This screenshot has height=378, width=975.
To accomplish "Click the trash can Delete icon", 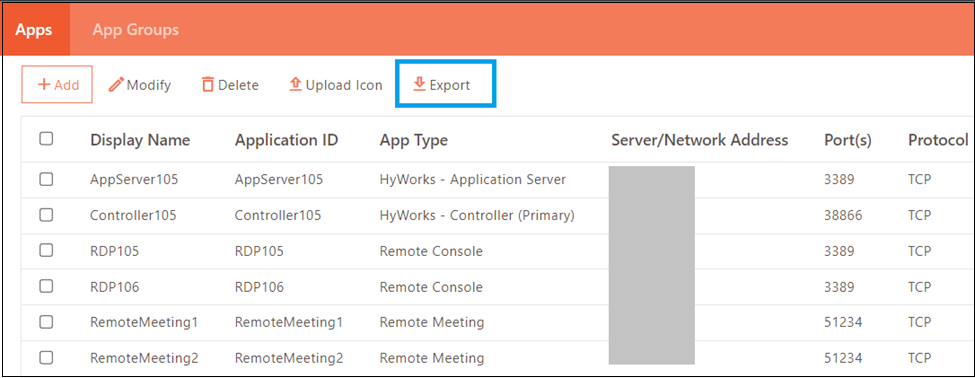I will pos(208,85).
